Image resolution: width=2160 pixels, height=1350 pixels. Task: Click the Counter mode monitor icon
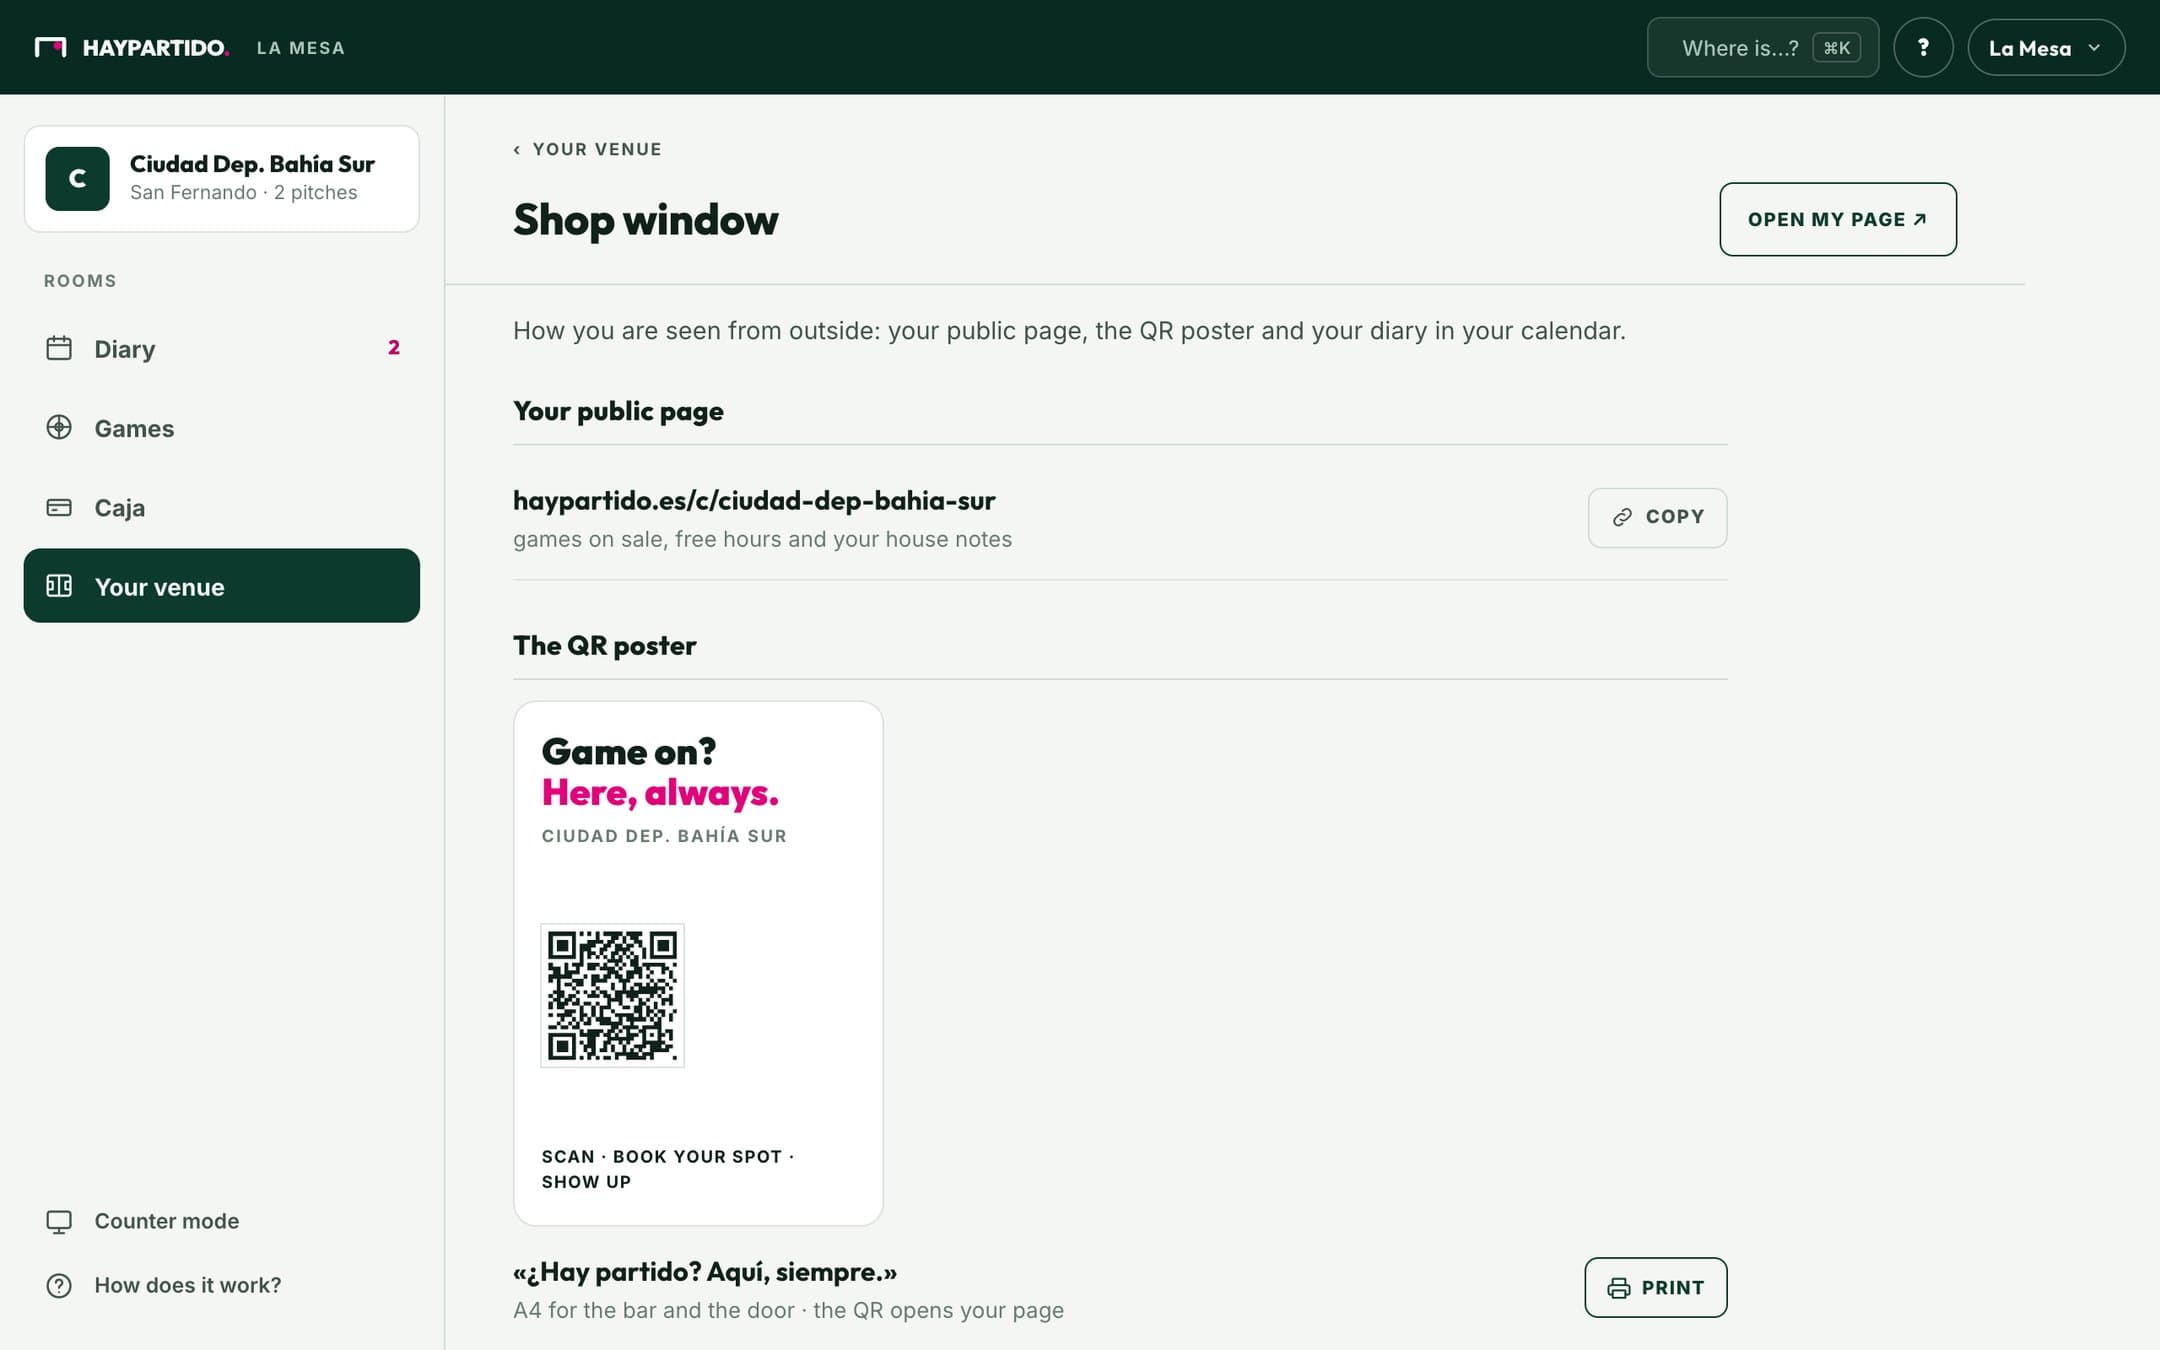[x=59, y=1221]
